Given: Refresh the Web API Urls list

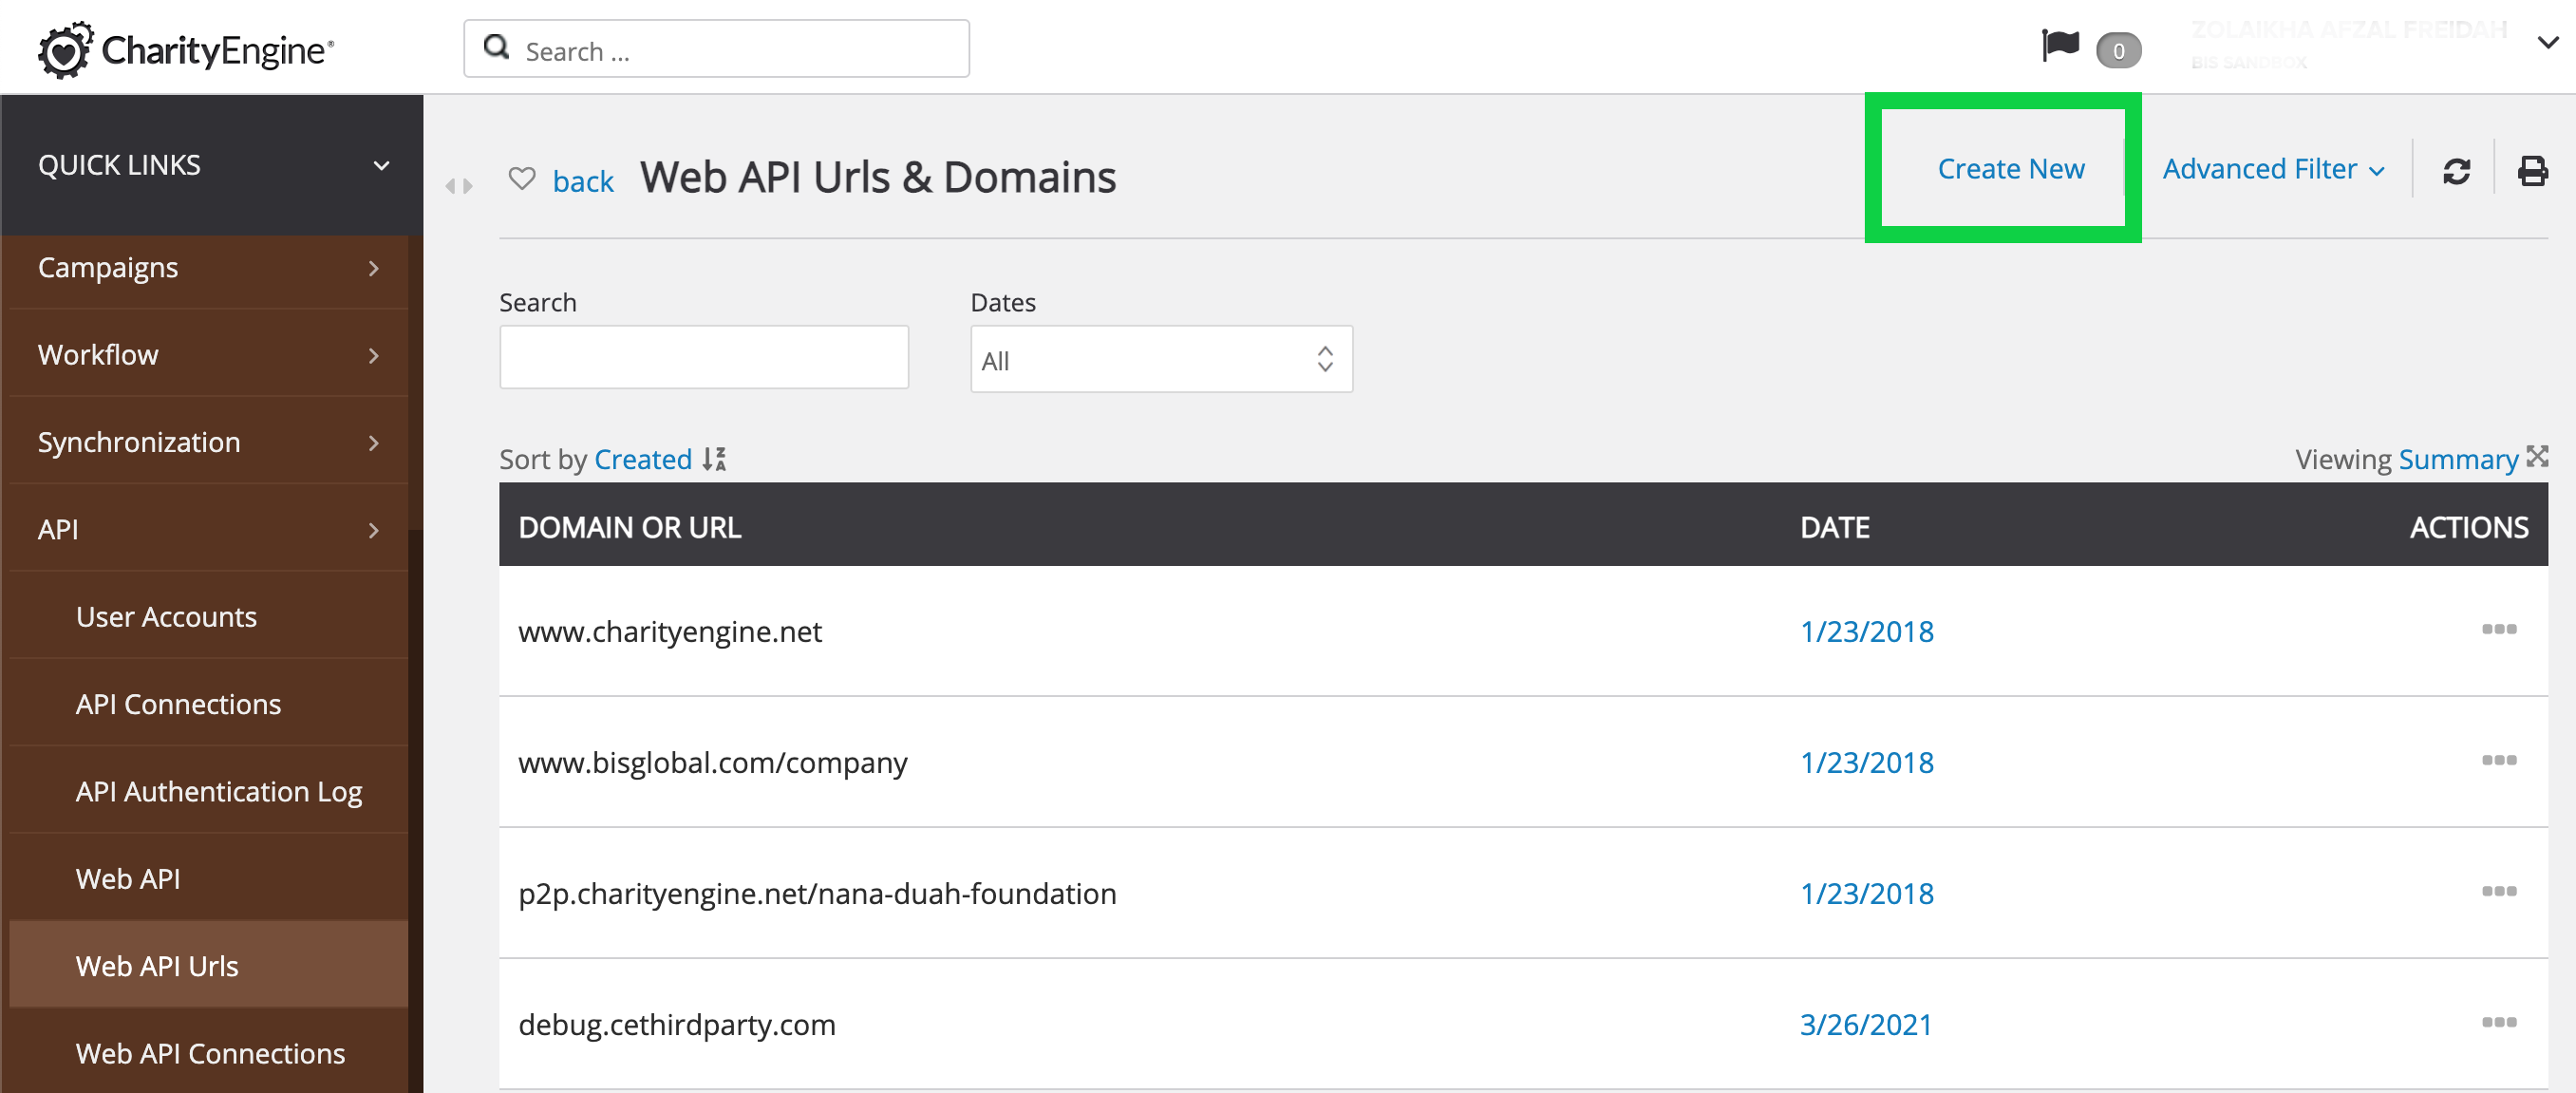Looking at the screenshot, I should (x=2456, y=171).
